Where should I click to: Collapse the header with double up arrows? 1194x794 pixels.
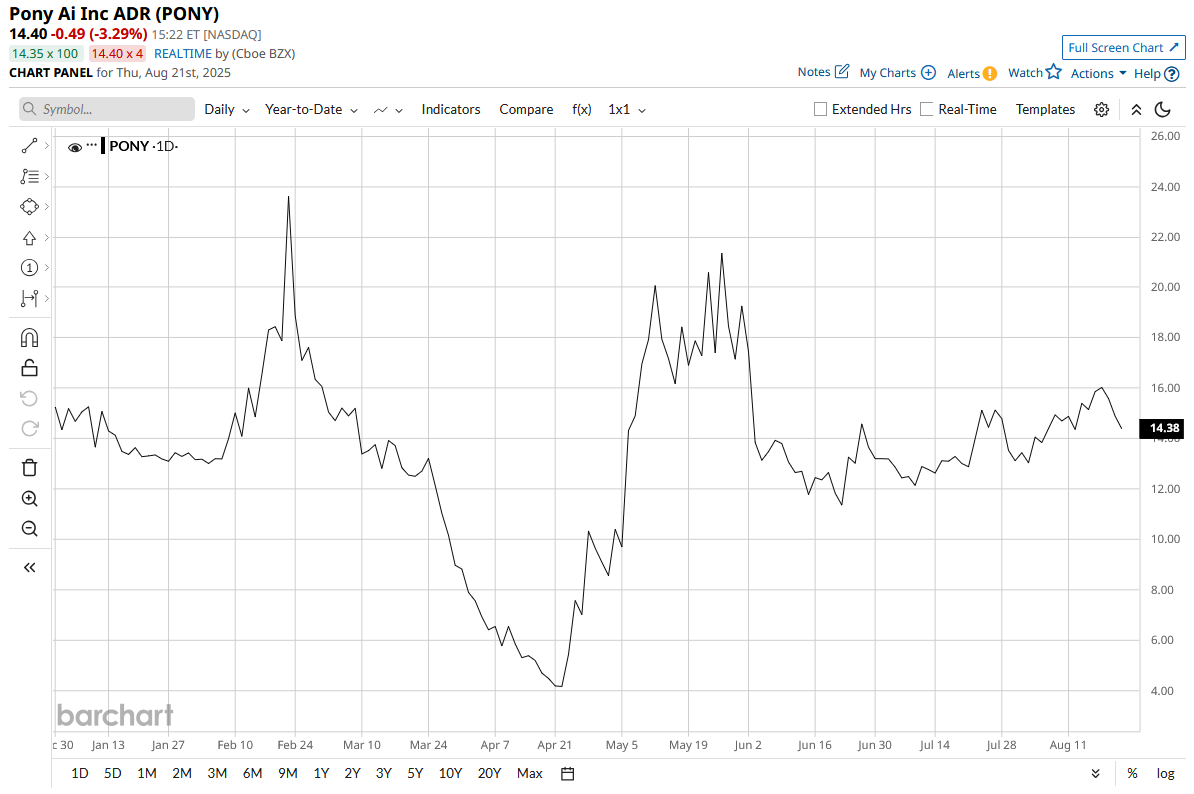1135,110
